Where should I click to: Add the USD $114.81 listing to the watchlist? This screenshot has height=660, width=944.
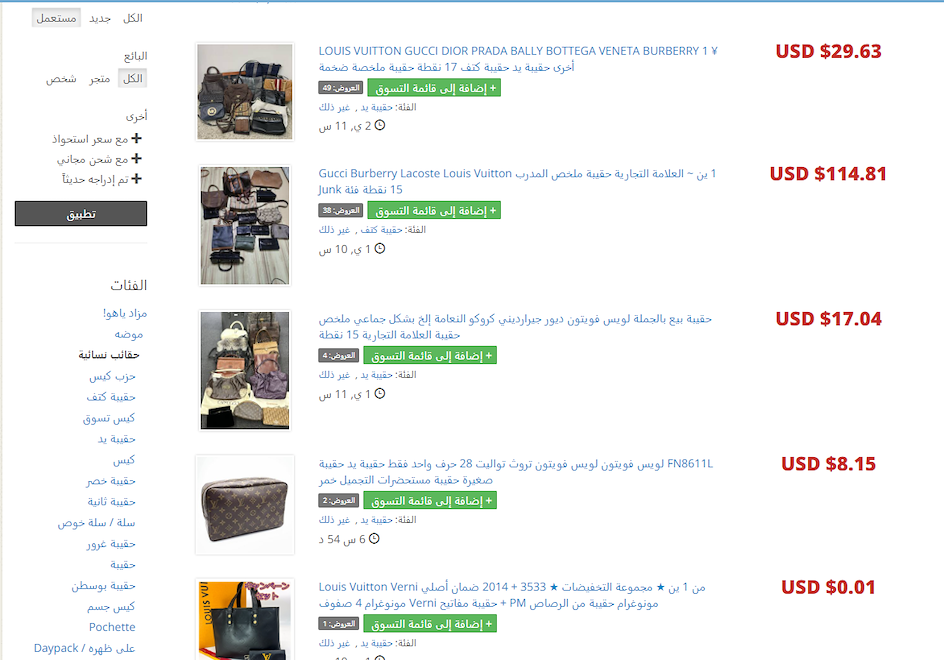(434, 211)
